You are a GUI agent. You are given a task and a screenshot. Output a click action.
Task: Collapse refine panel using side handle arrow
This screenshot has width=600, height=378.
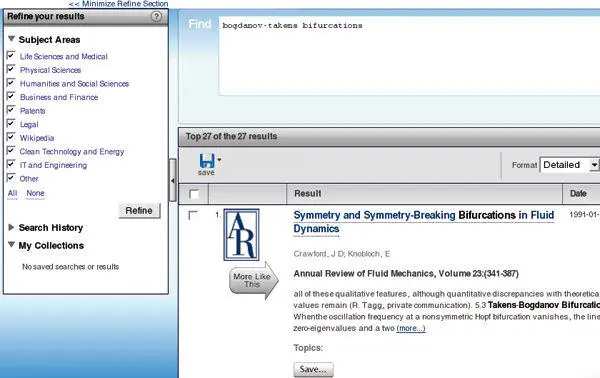[x=173, y=180]
